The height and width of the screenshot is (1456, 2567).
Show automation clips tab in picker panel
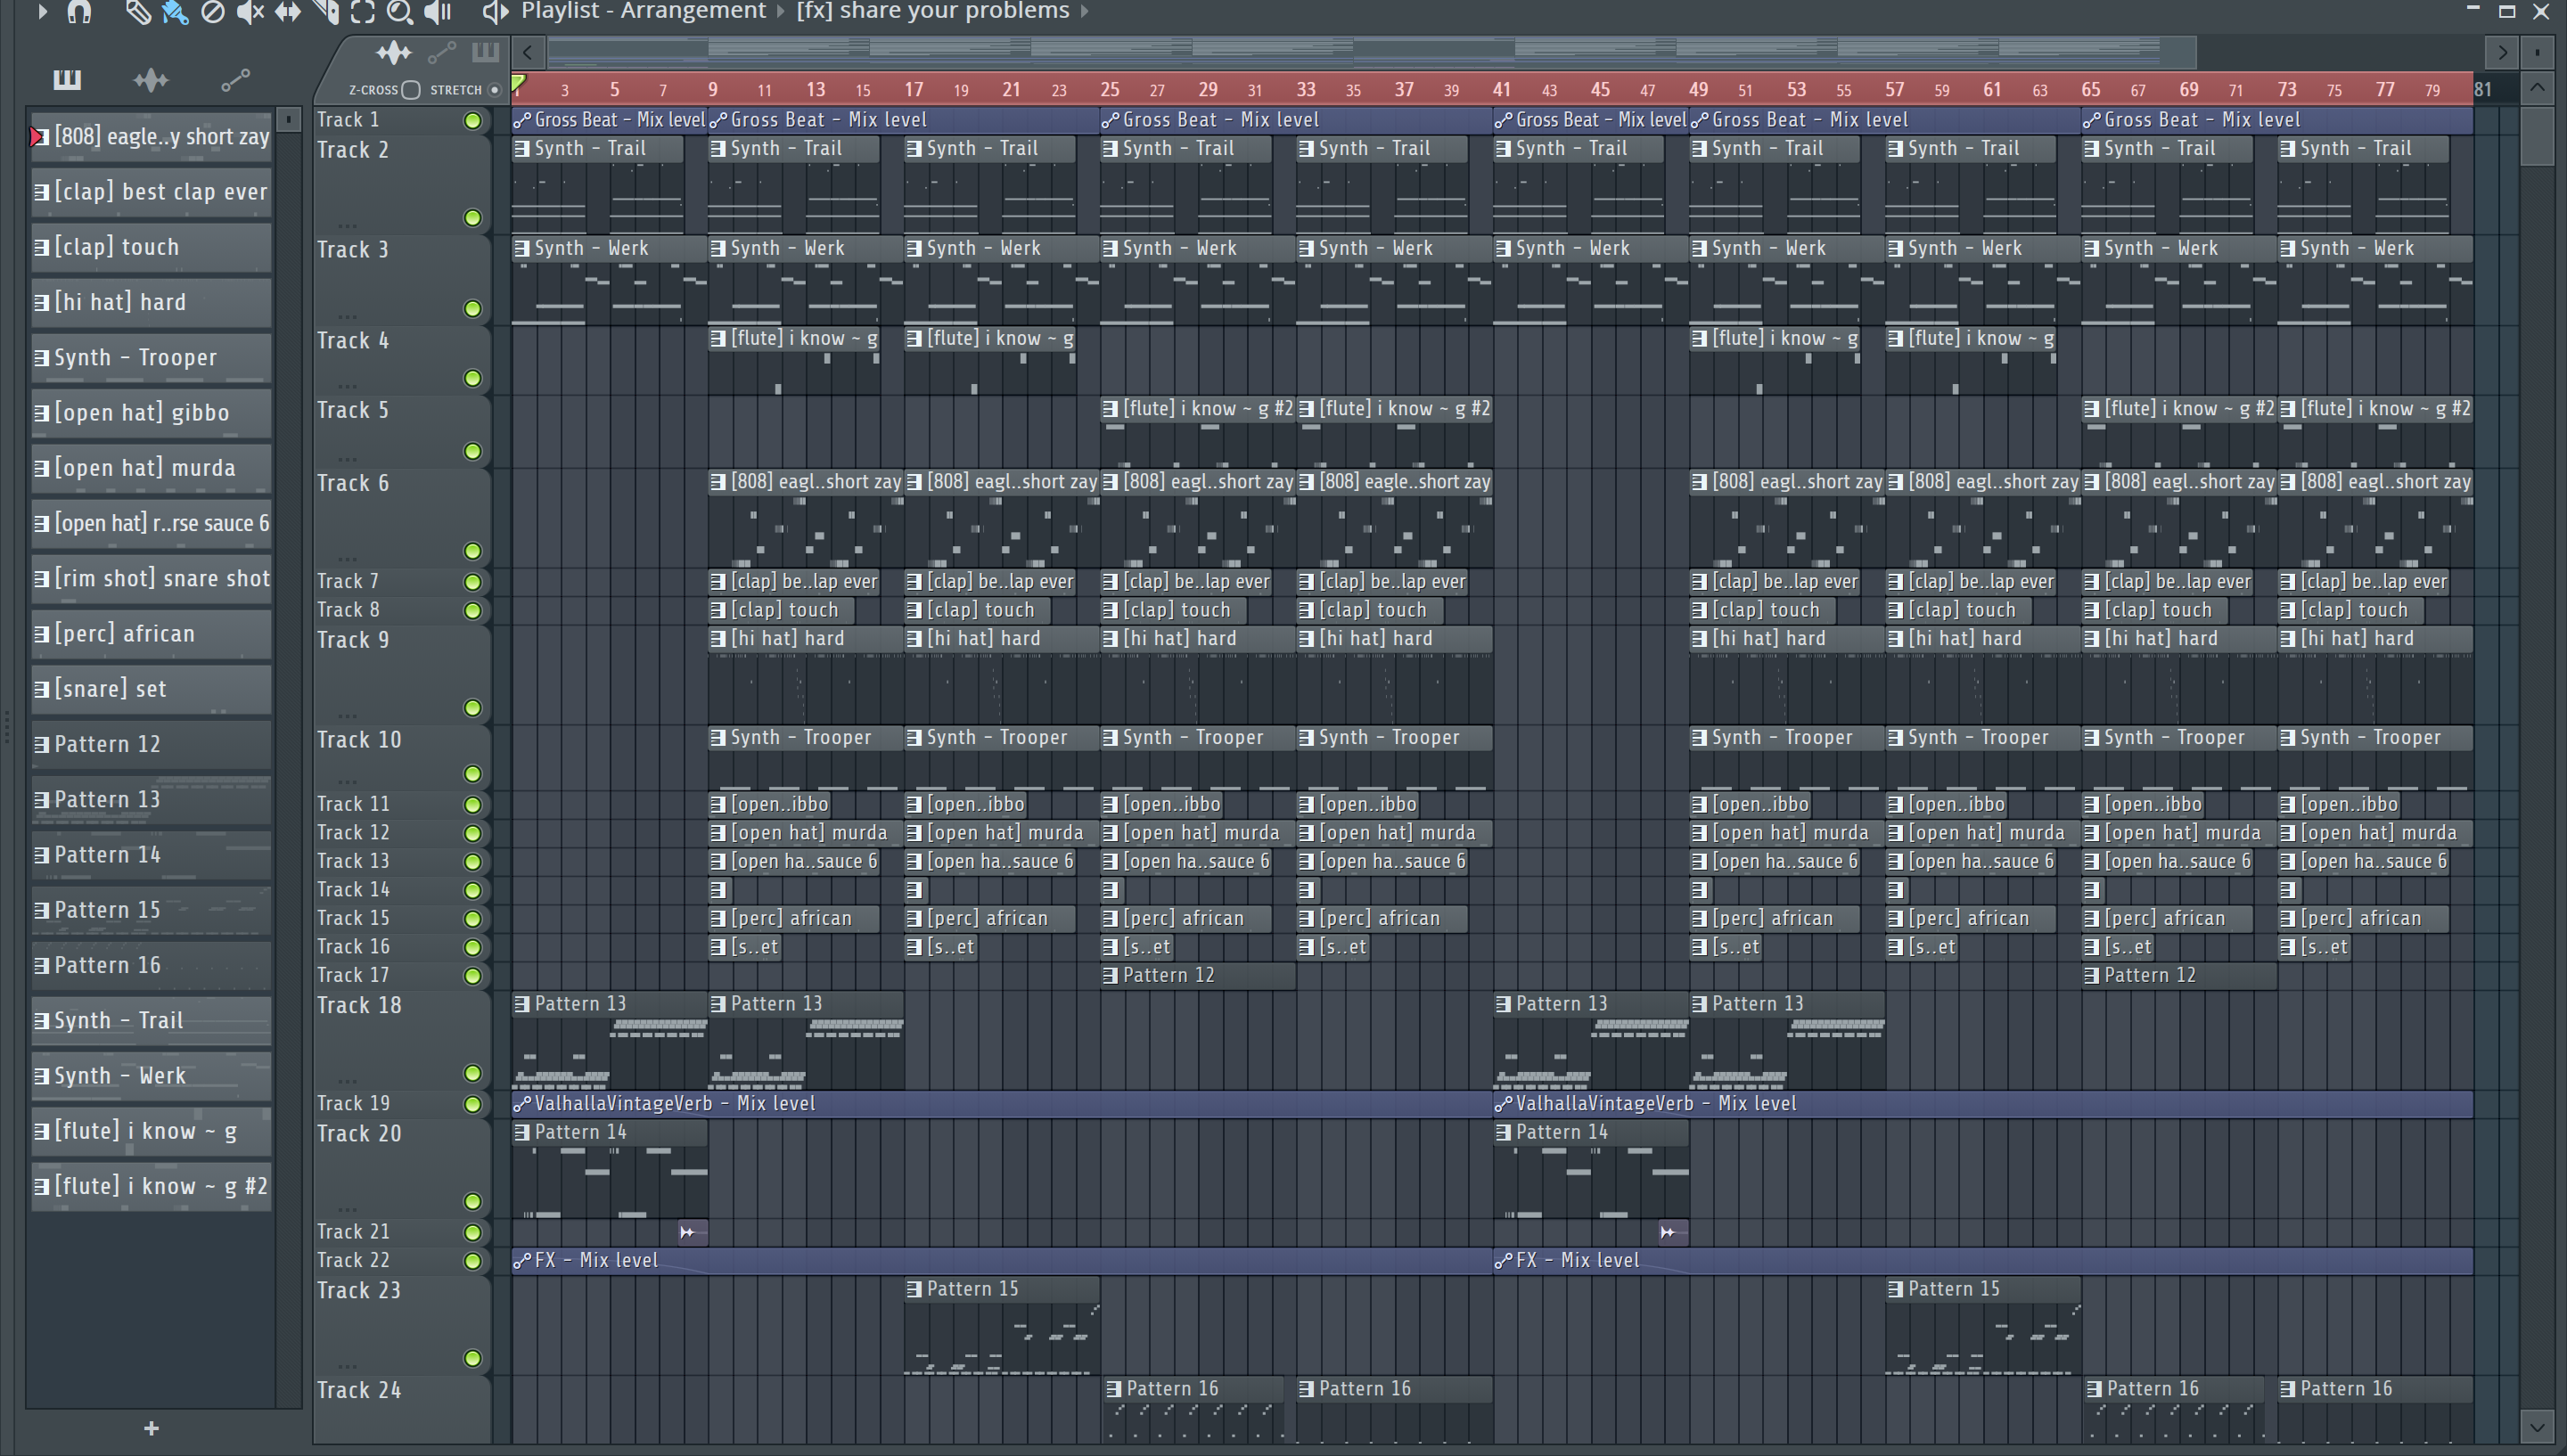235,80
